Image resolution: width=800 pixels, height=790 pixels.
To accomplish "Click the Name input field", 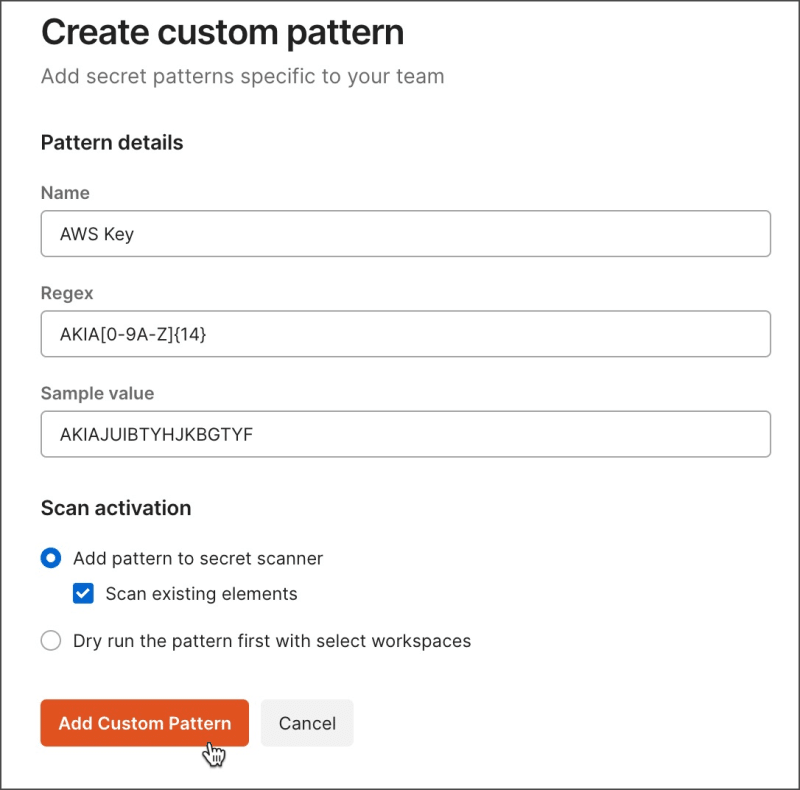I will pos(405,234).
